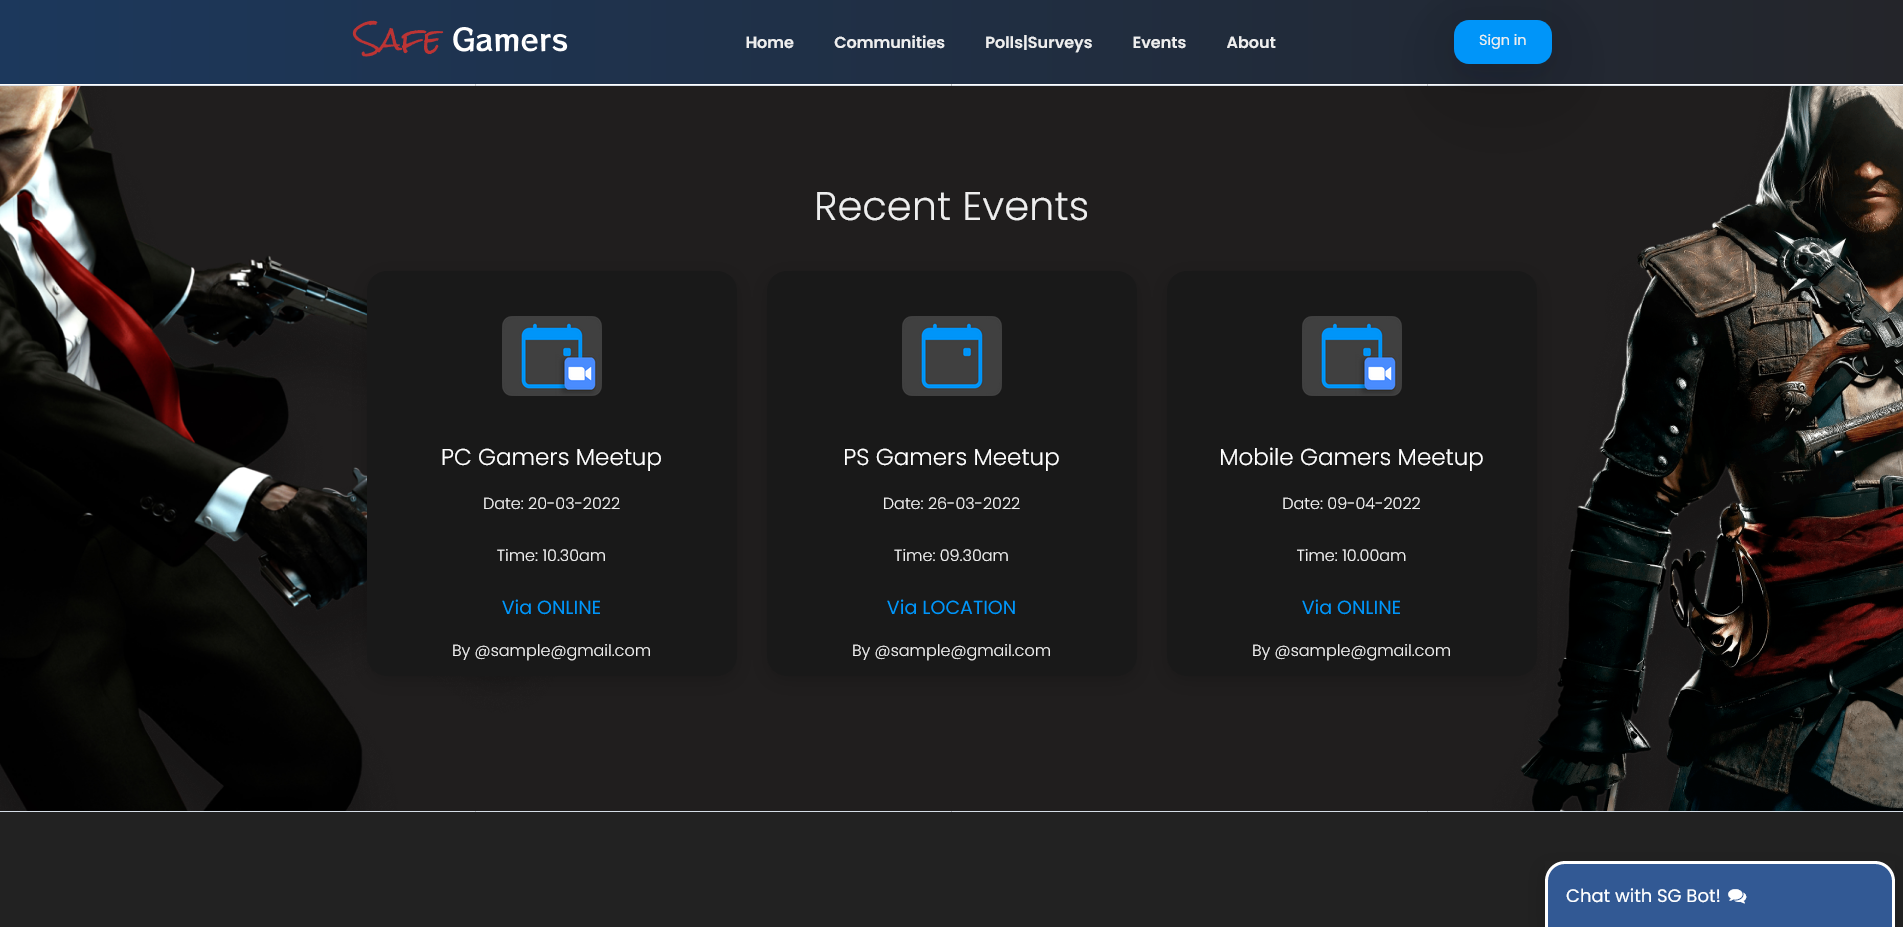Click the sample email under PS Gamers Meetup

tap(951, 650)
